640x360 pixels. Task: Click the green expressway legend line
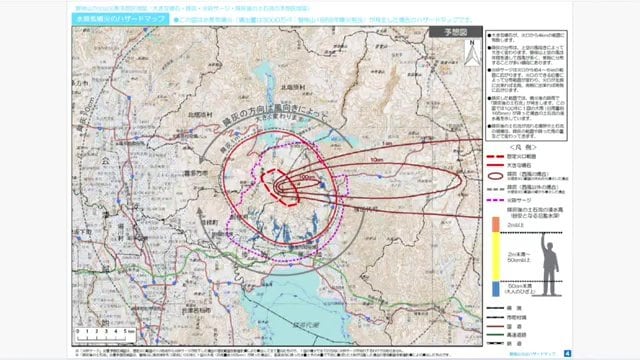495,335
